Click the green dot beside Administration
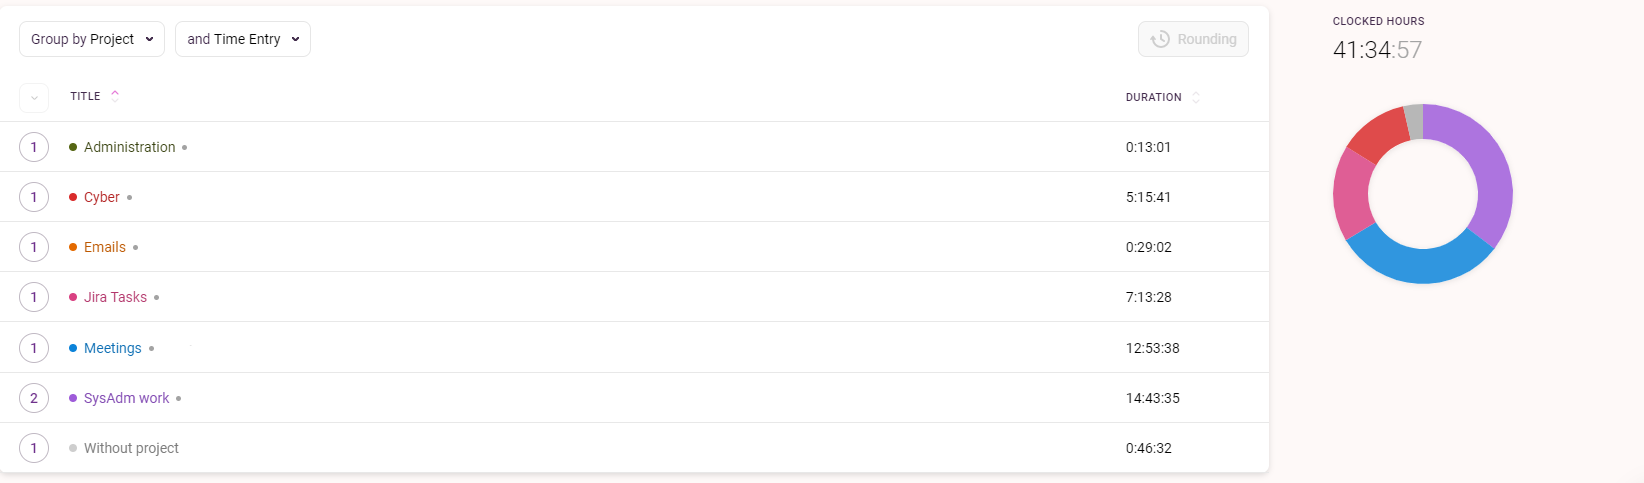This screenshot has height=483, width=1644. 73,147
